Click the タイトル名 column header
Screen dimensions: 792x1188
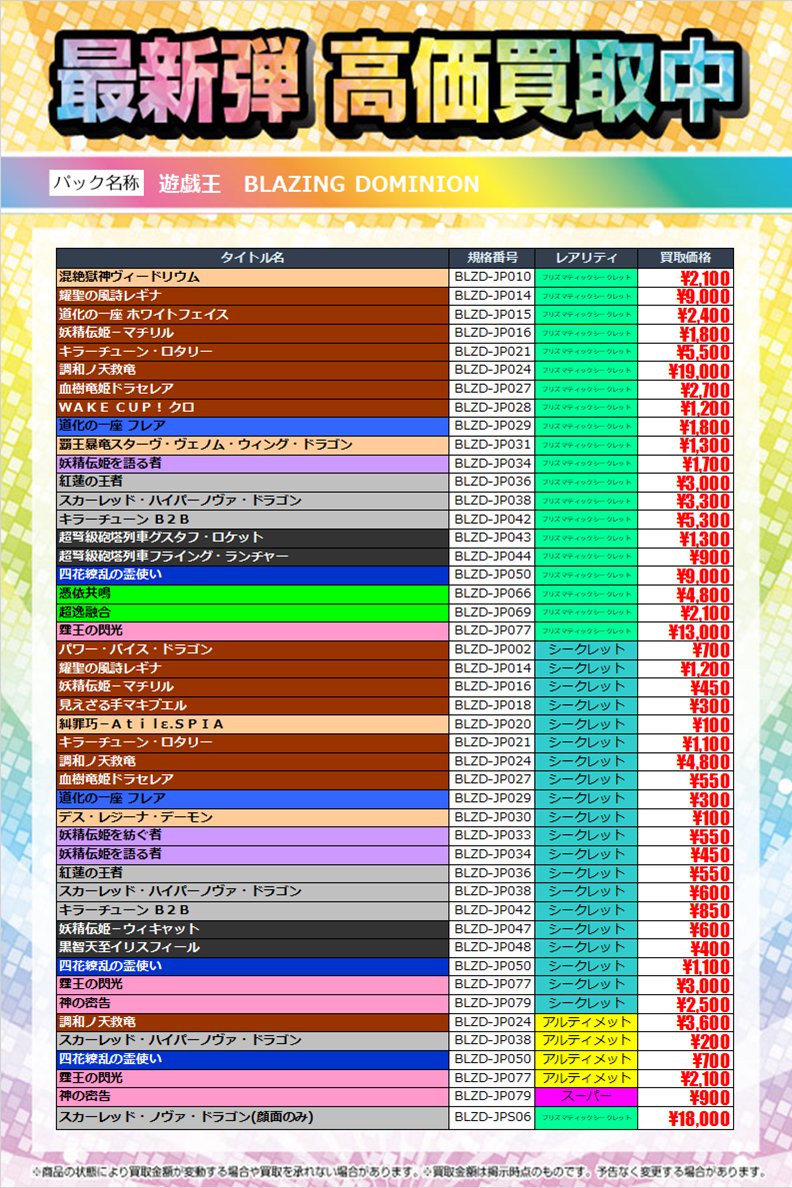coord(252,258)
